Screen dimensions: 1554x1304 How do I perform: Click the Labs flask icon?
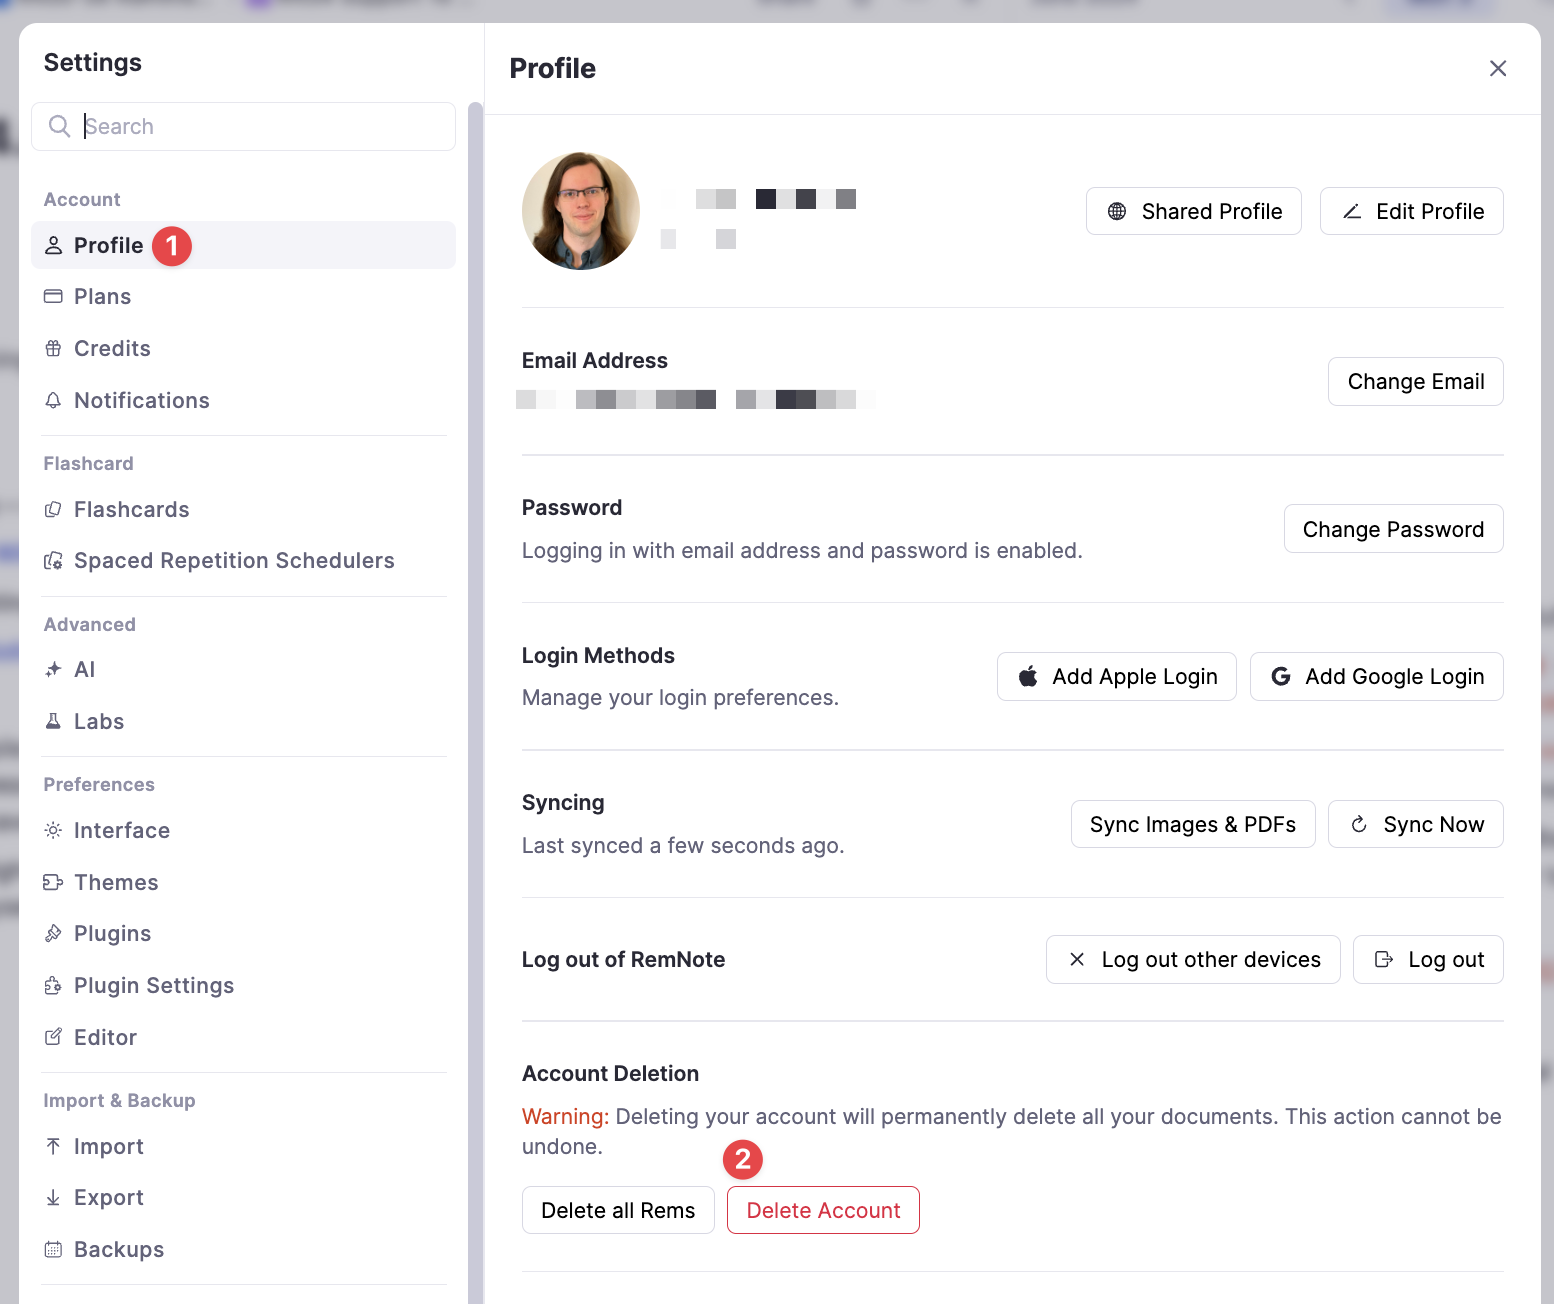(x=53, y=721)
